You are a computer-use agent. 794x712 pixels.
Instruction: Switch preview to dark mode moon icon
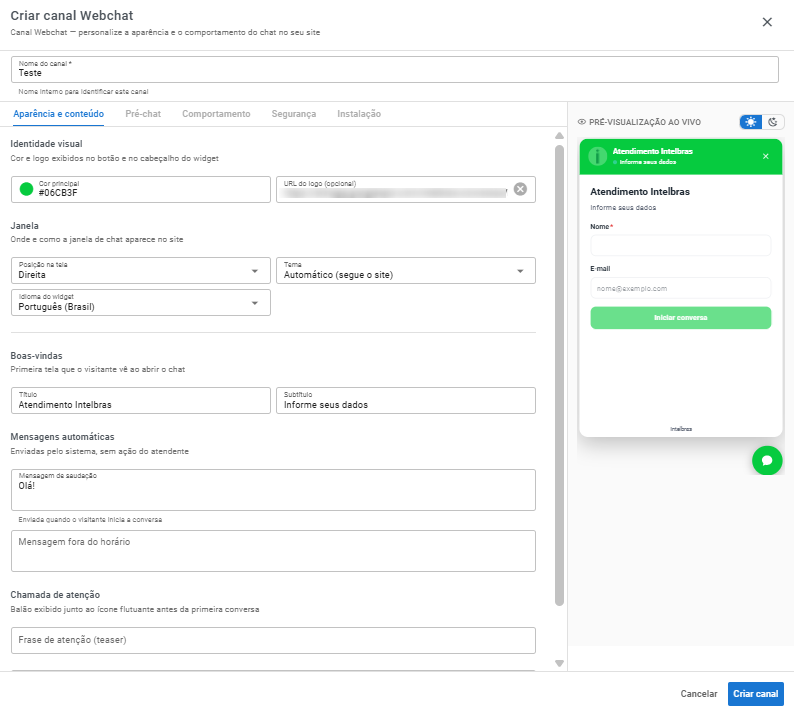[773, 122]
